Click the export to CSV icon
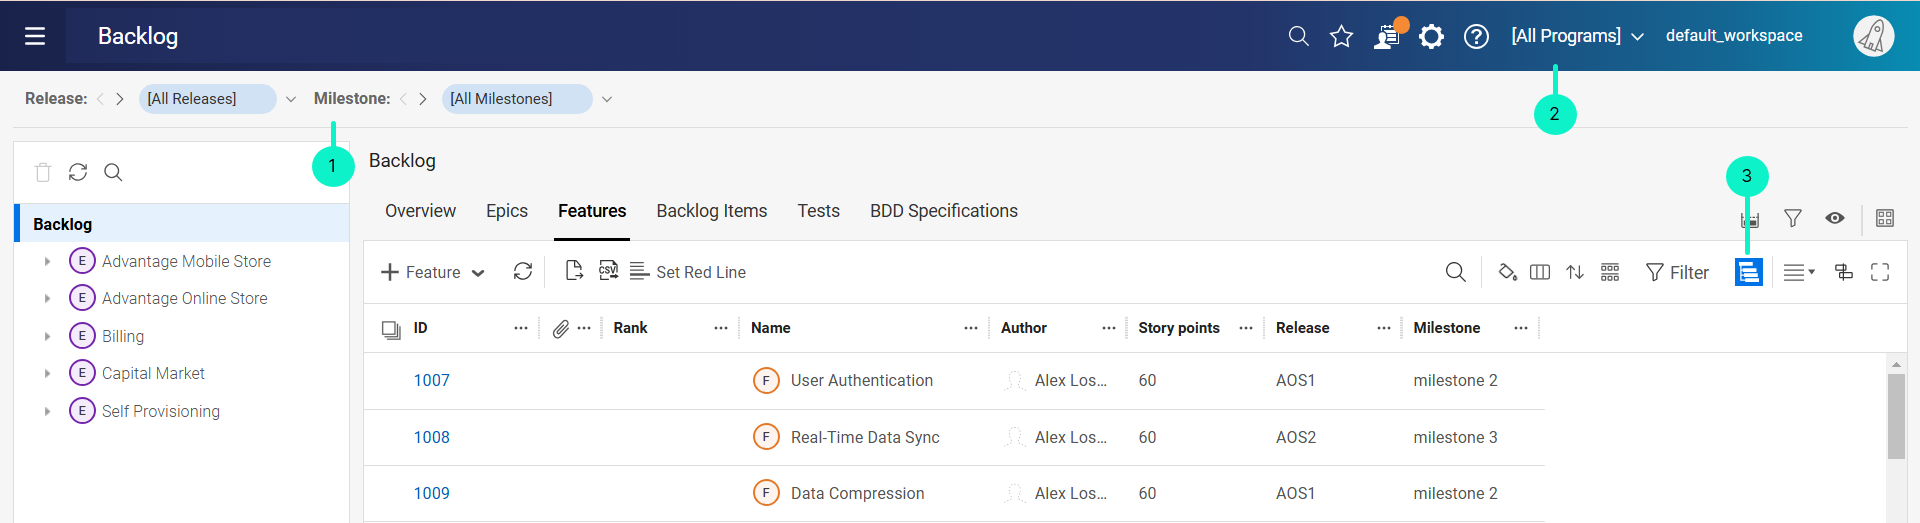Image resolution: width=1920 pixels, height=523 pixels. (x=608, y=271)
